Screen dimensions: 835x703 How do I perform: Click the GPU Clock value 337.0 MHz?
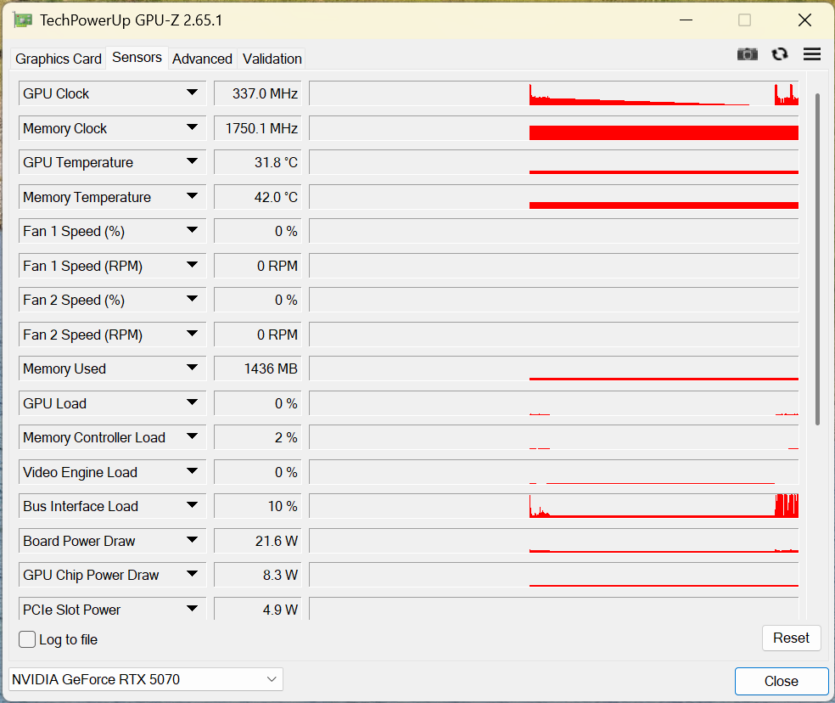pos(258,93)
